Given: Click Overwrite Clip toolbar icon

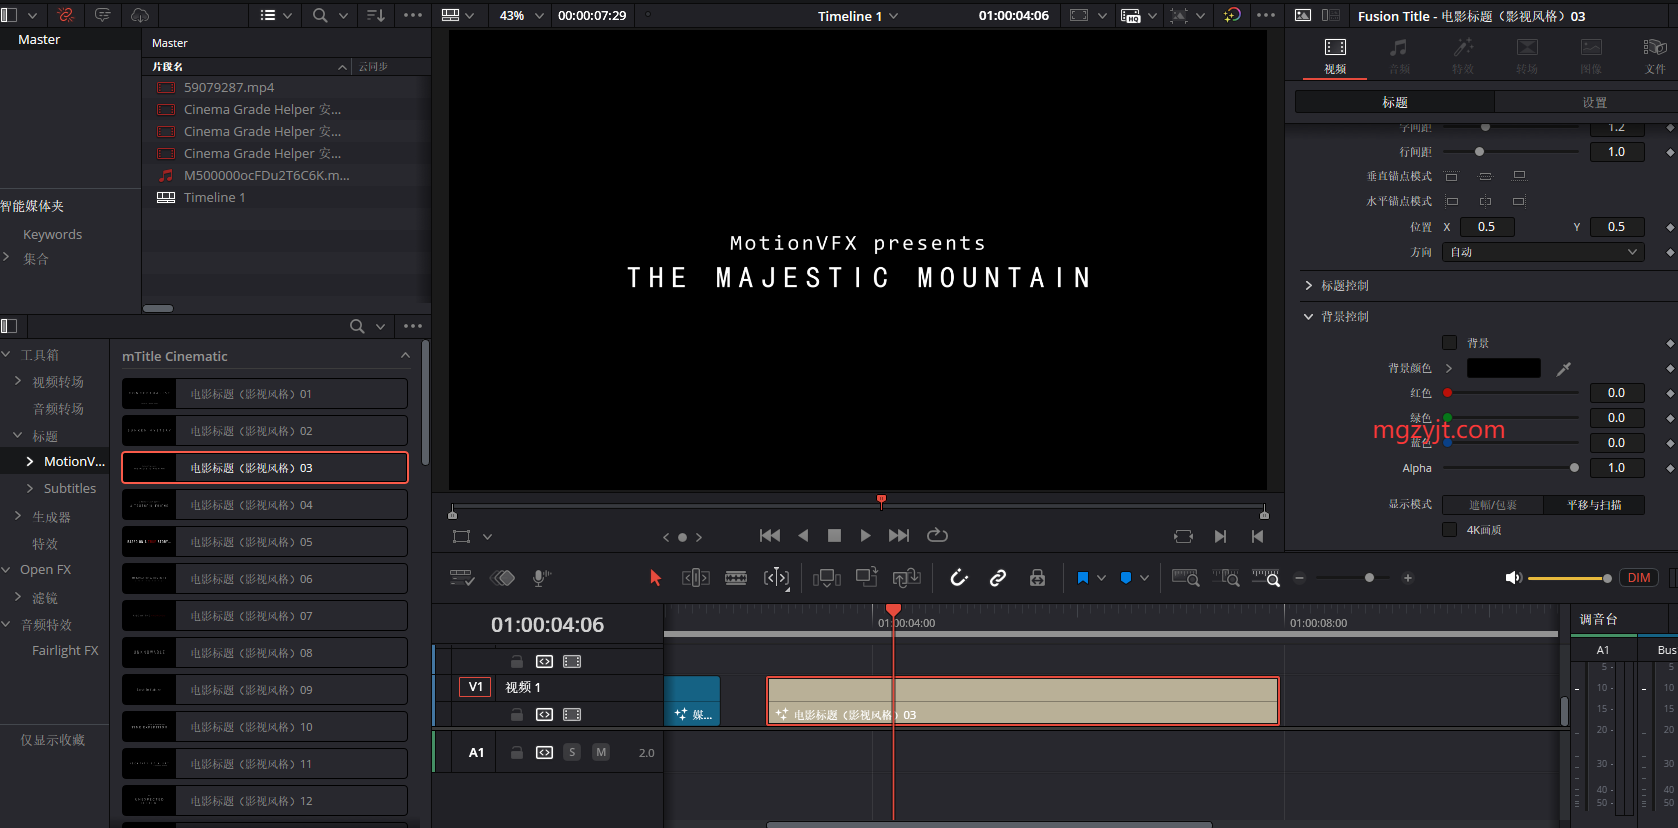Looking at the screenshot, I should click(867, 577).
